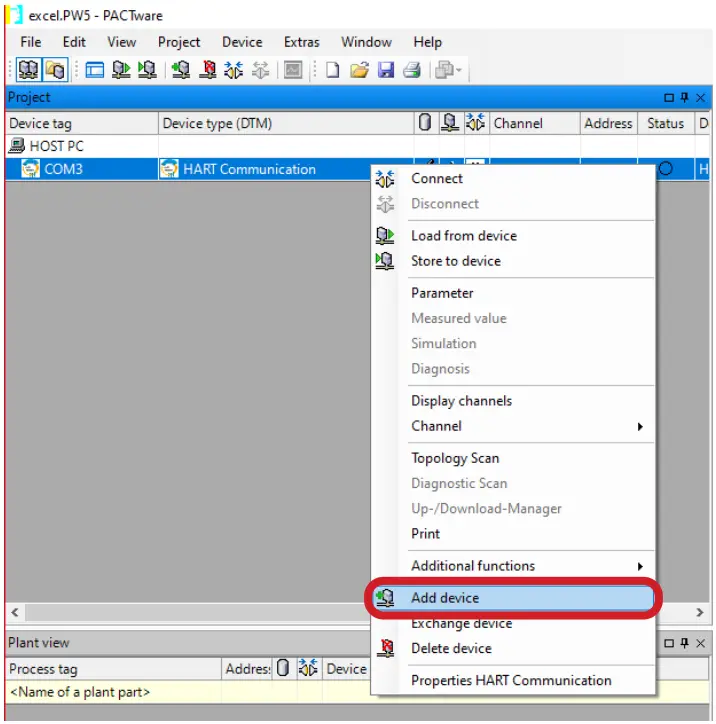Click the Add device toolbar icon
Screen dimensions: 716x724
[181, 70]
